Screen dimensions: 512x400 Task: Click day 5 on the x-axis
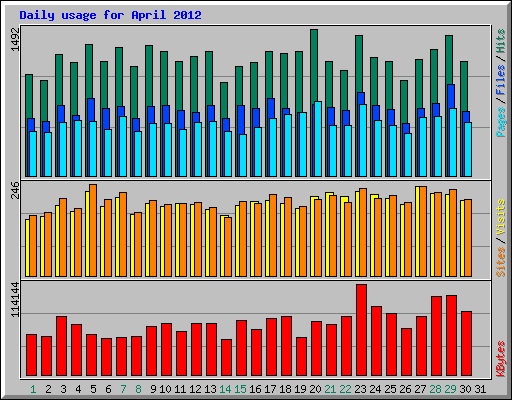(93, 389)
